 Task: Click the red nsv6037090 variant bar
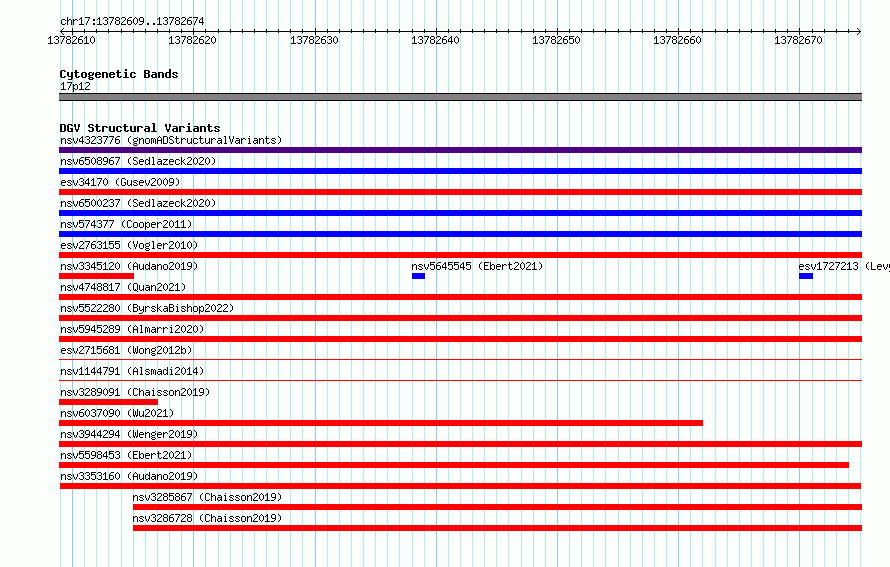pyautogui.click(x=381, y=423)
